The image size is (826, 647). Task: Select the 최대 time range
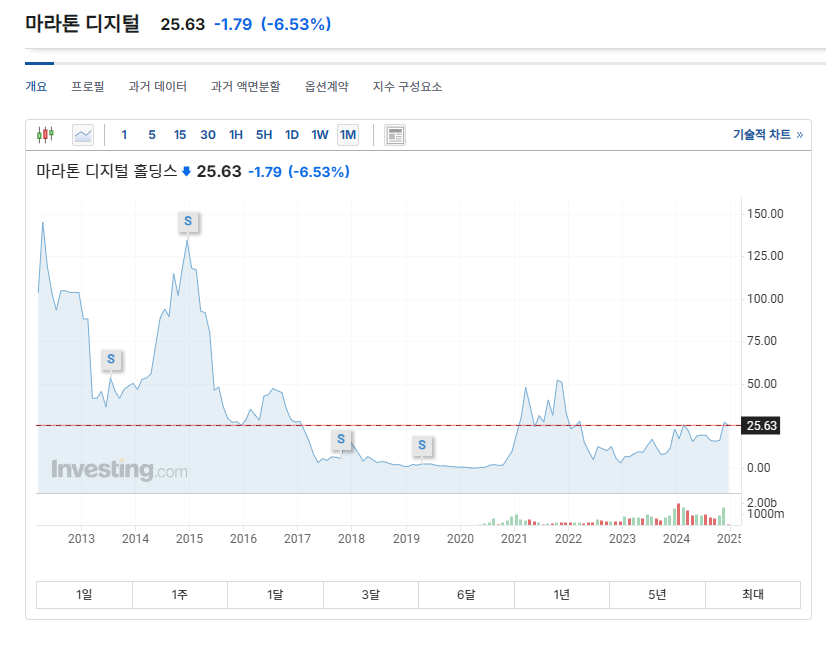tap(753, 595)
